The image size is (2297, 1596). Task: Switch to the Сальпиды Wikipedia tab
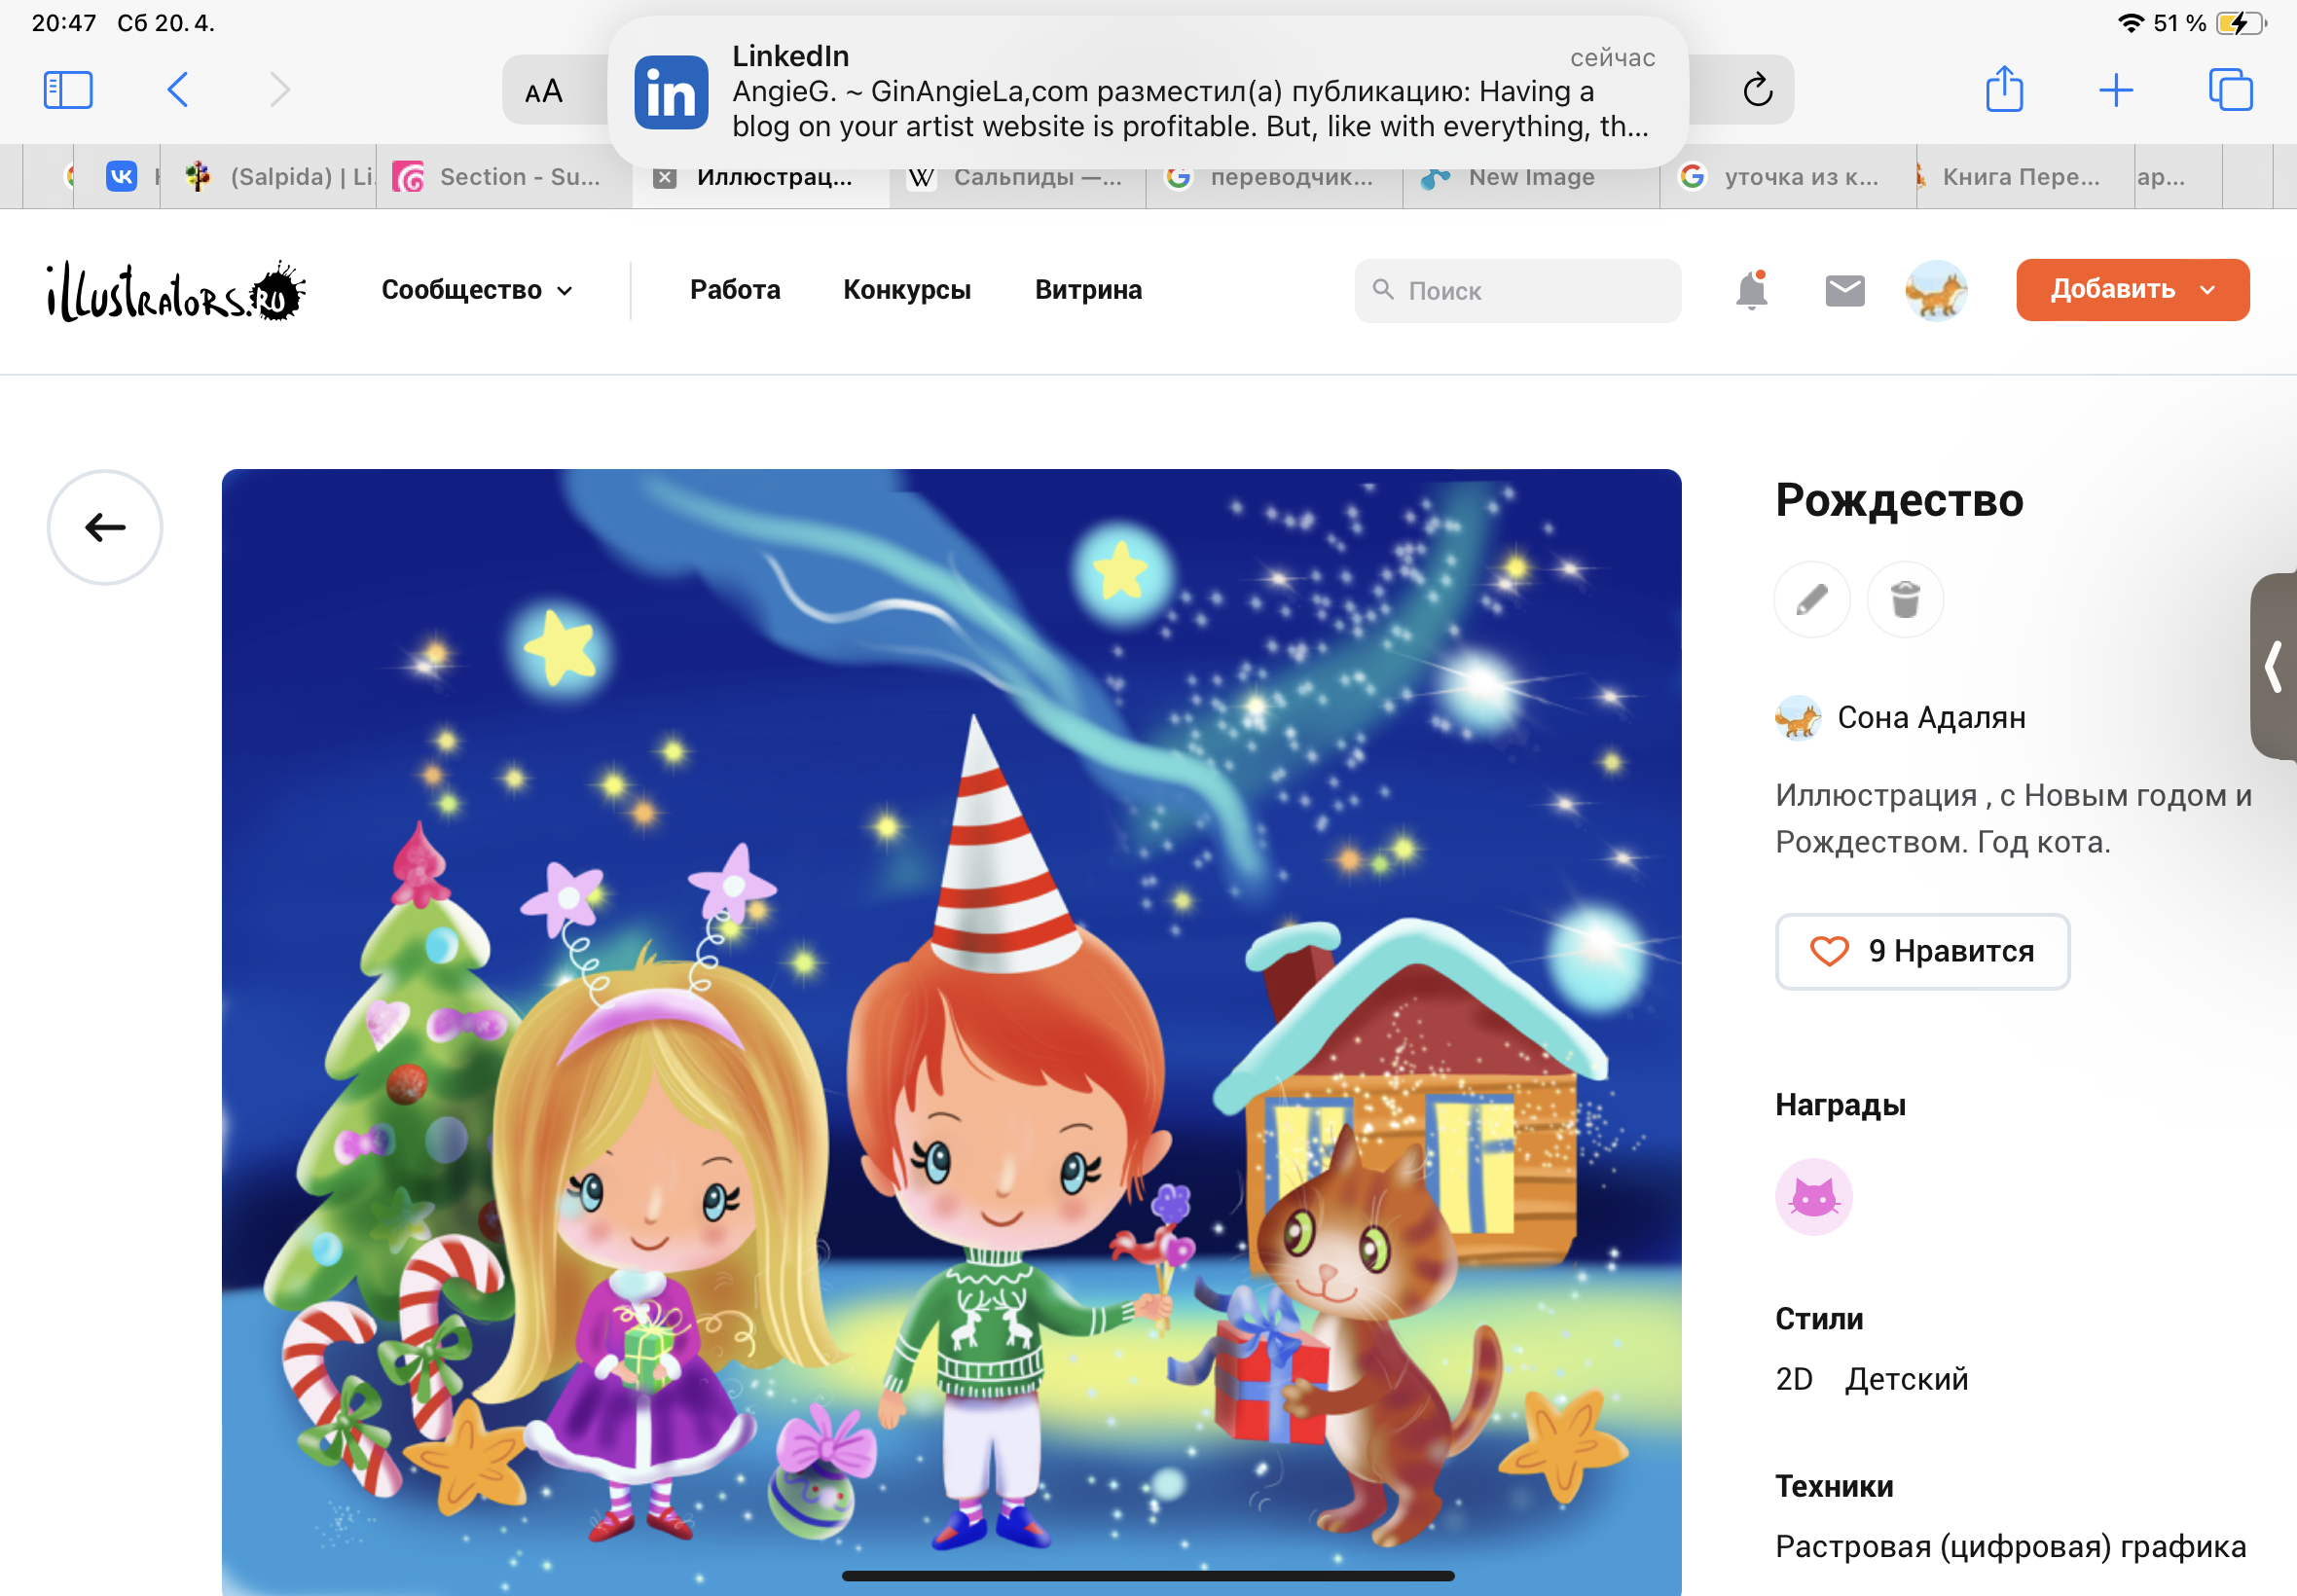click(x=1017, y=177)
